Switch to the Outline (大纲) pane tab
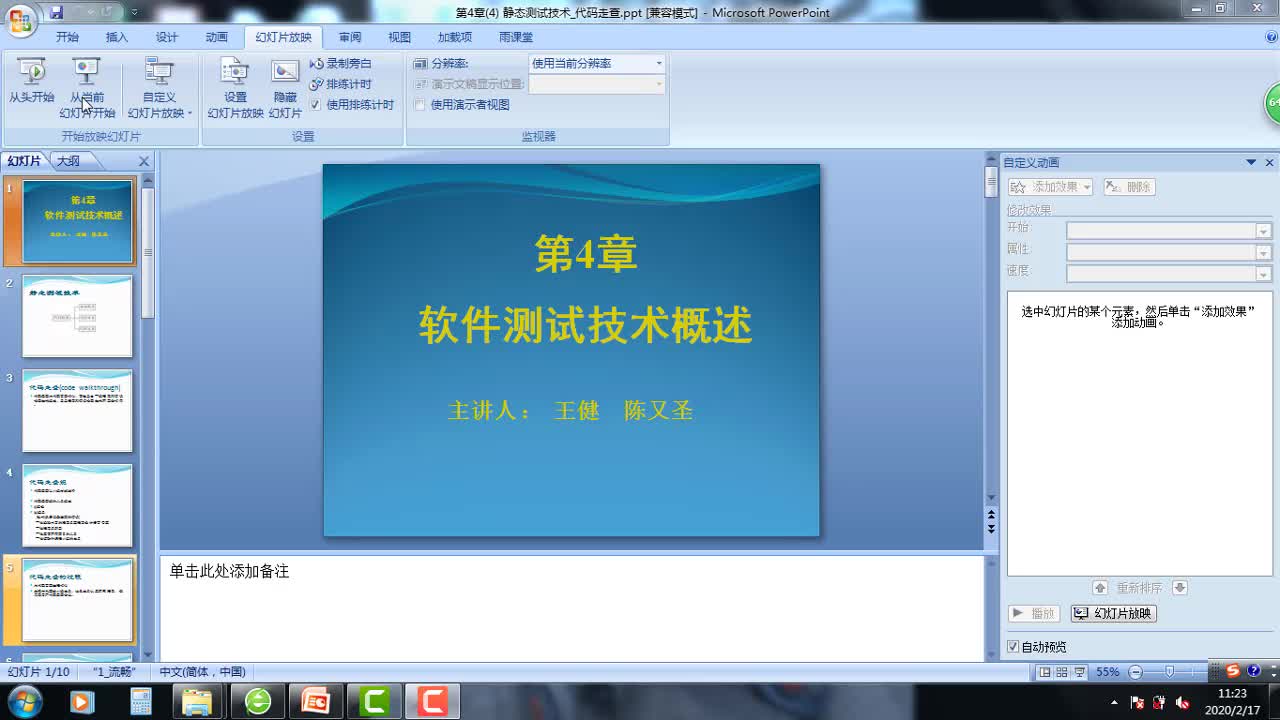Image resolution: width=1280 pixels, height=720 pixels. (68, 161)
